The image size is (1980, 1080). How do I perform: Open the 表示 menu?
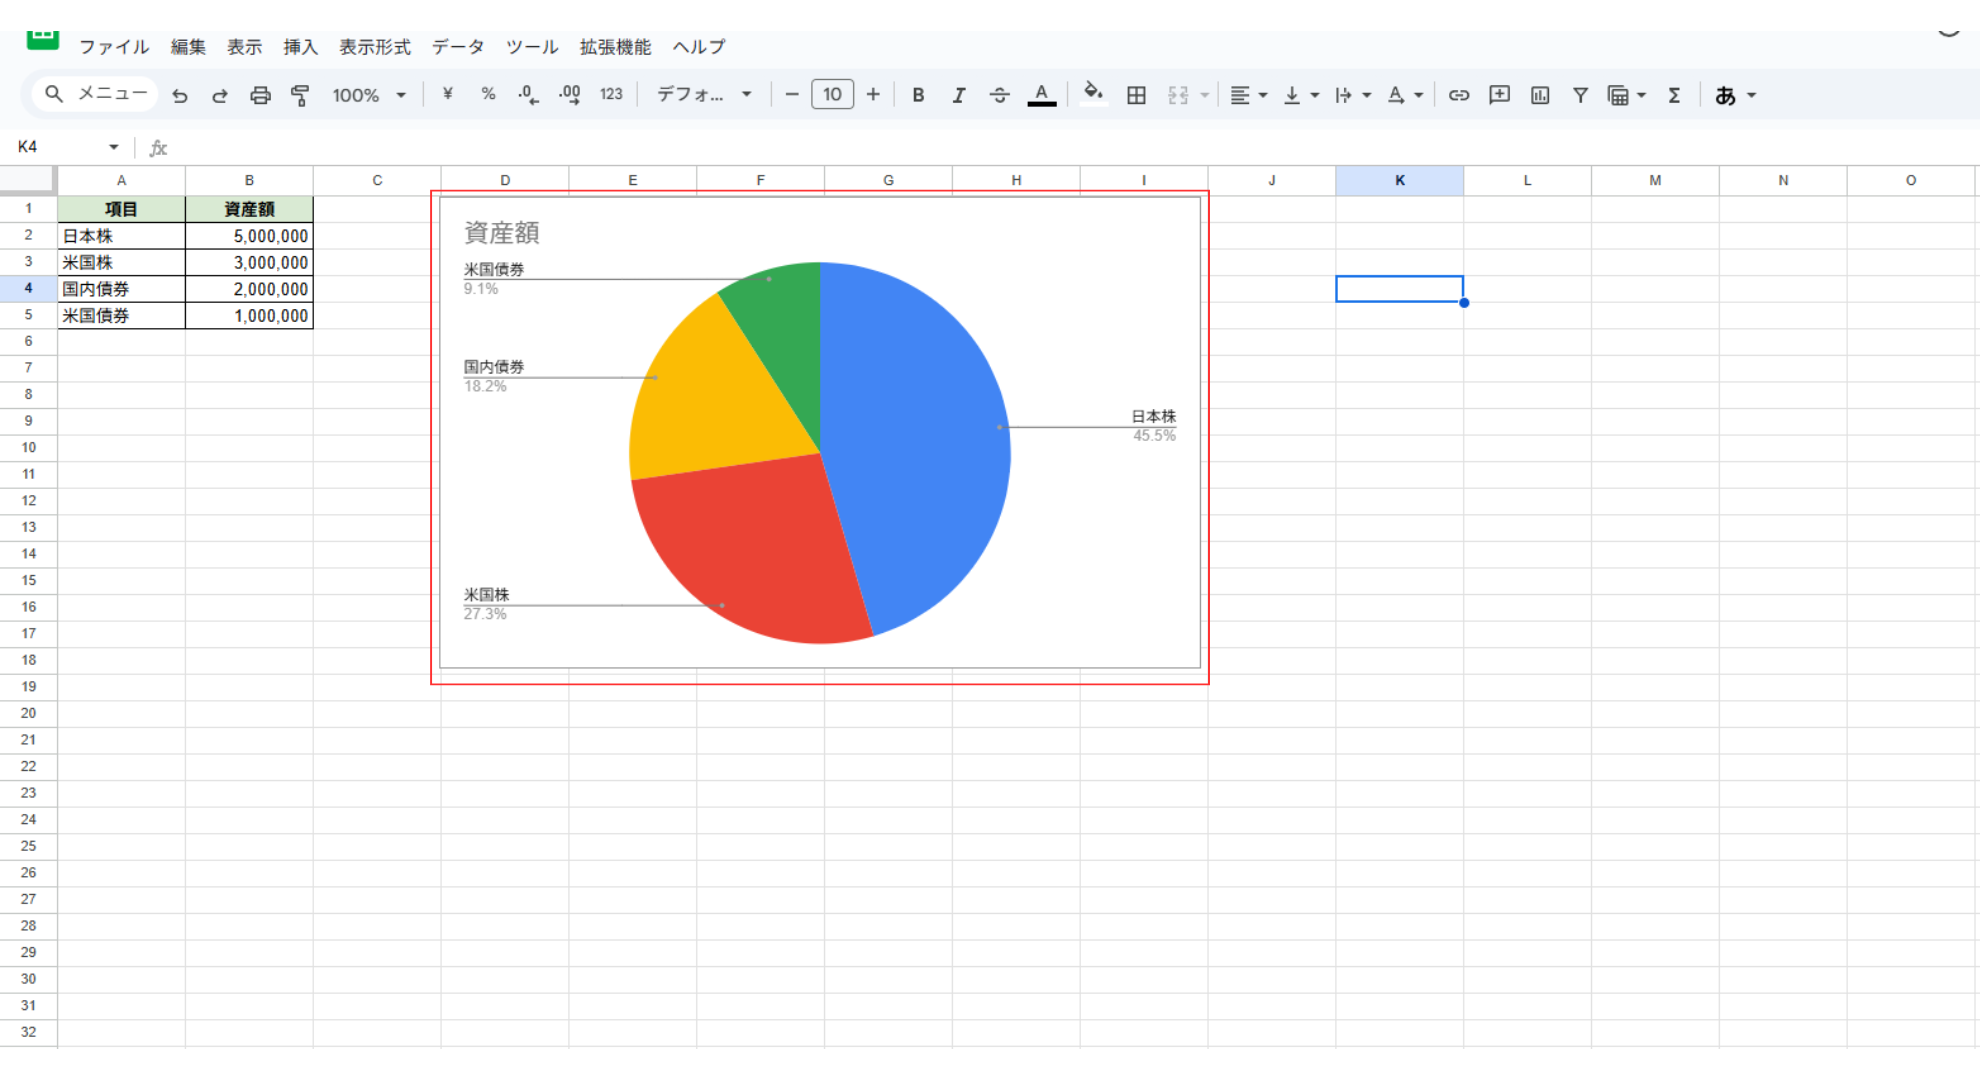(244, 47)
